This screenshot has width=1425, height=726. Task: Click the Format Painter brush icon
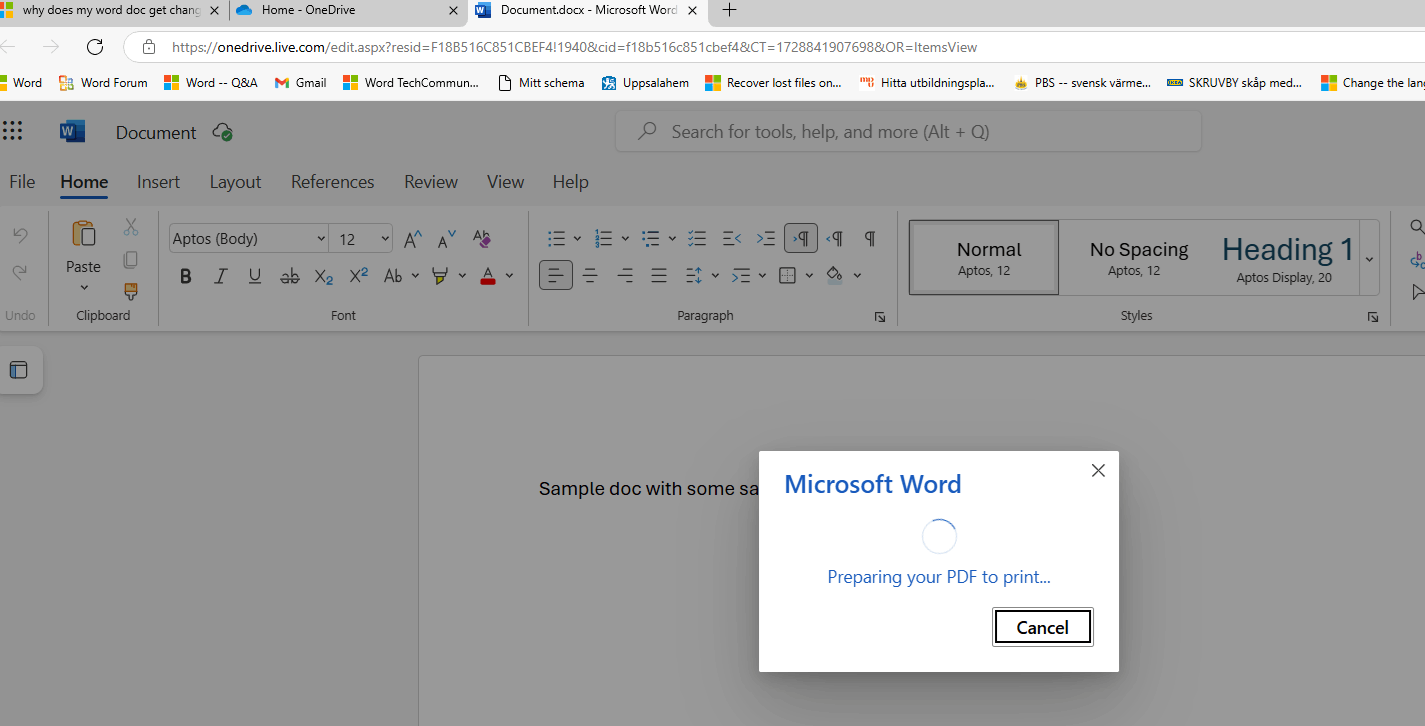click(131, 292)
